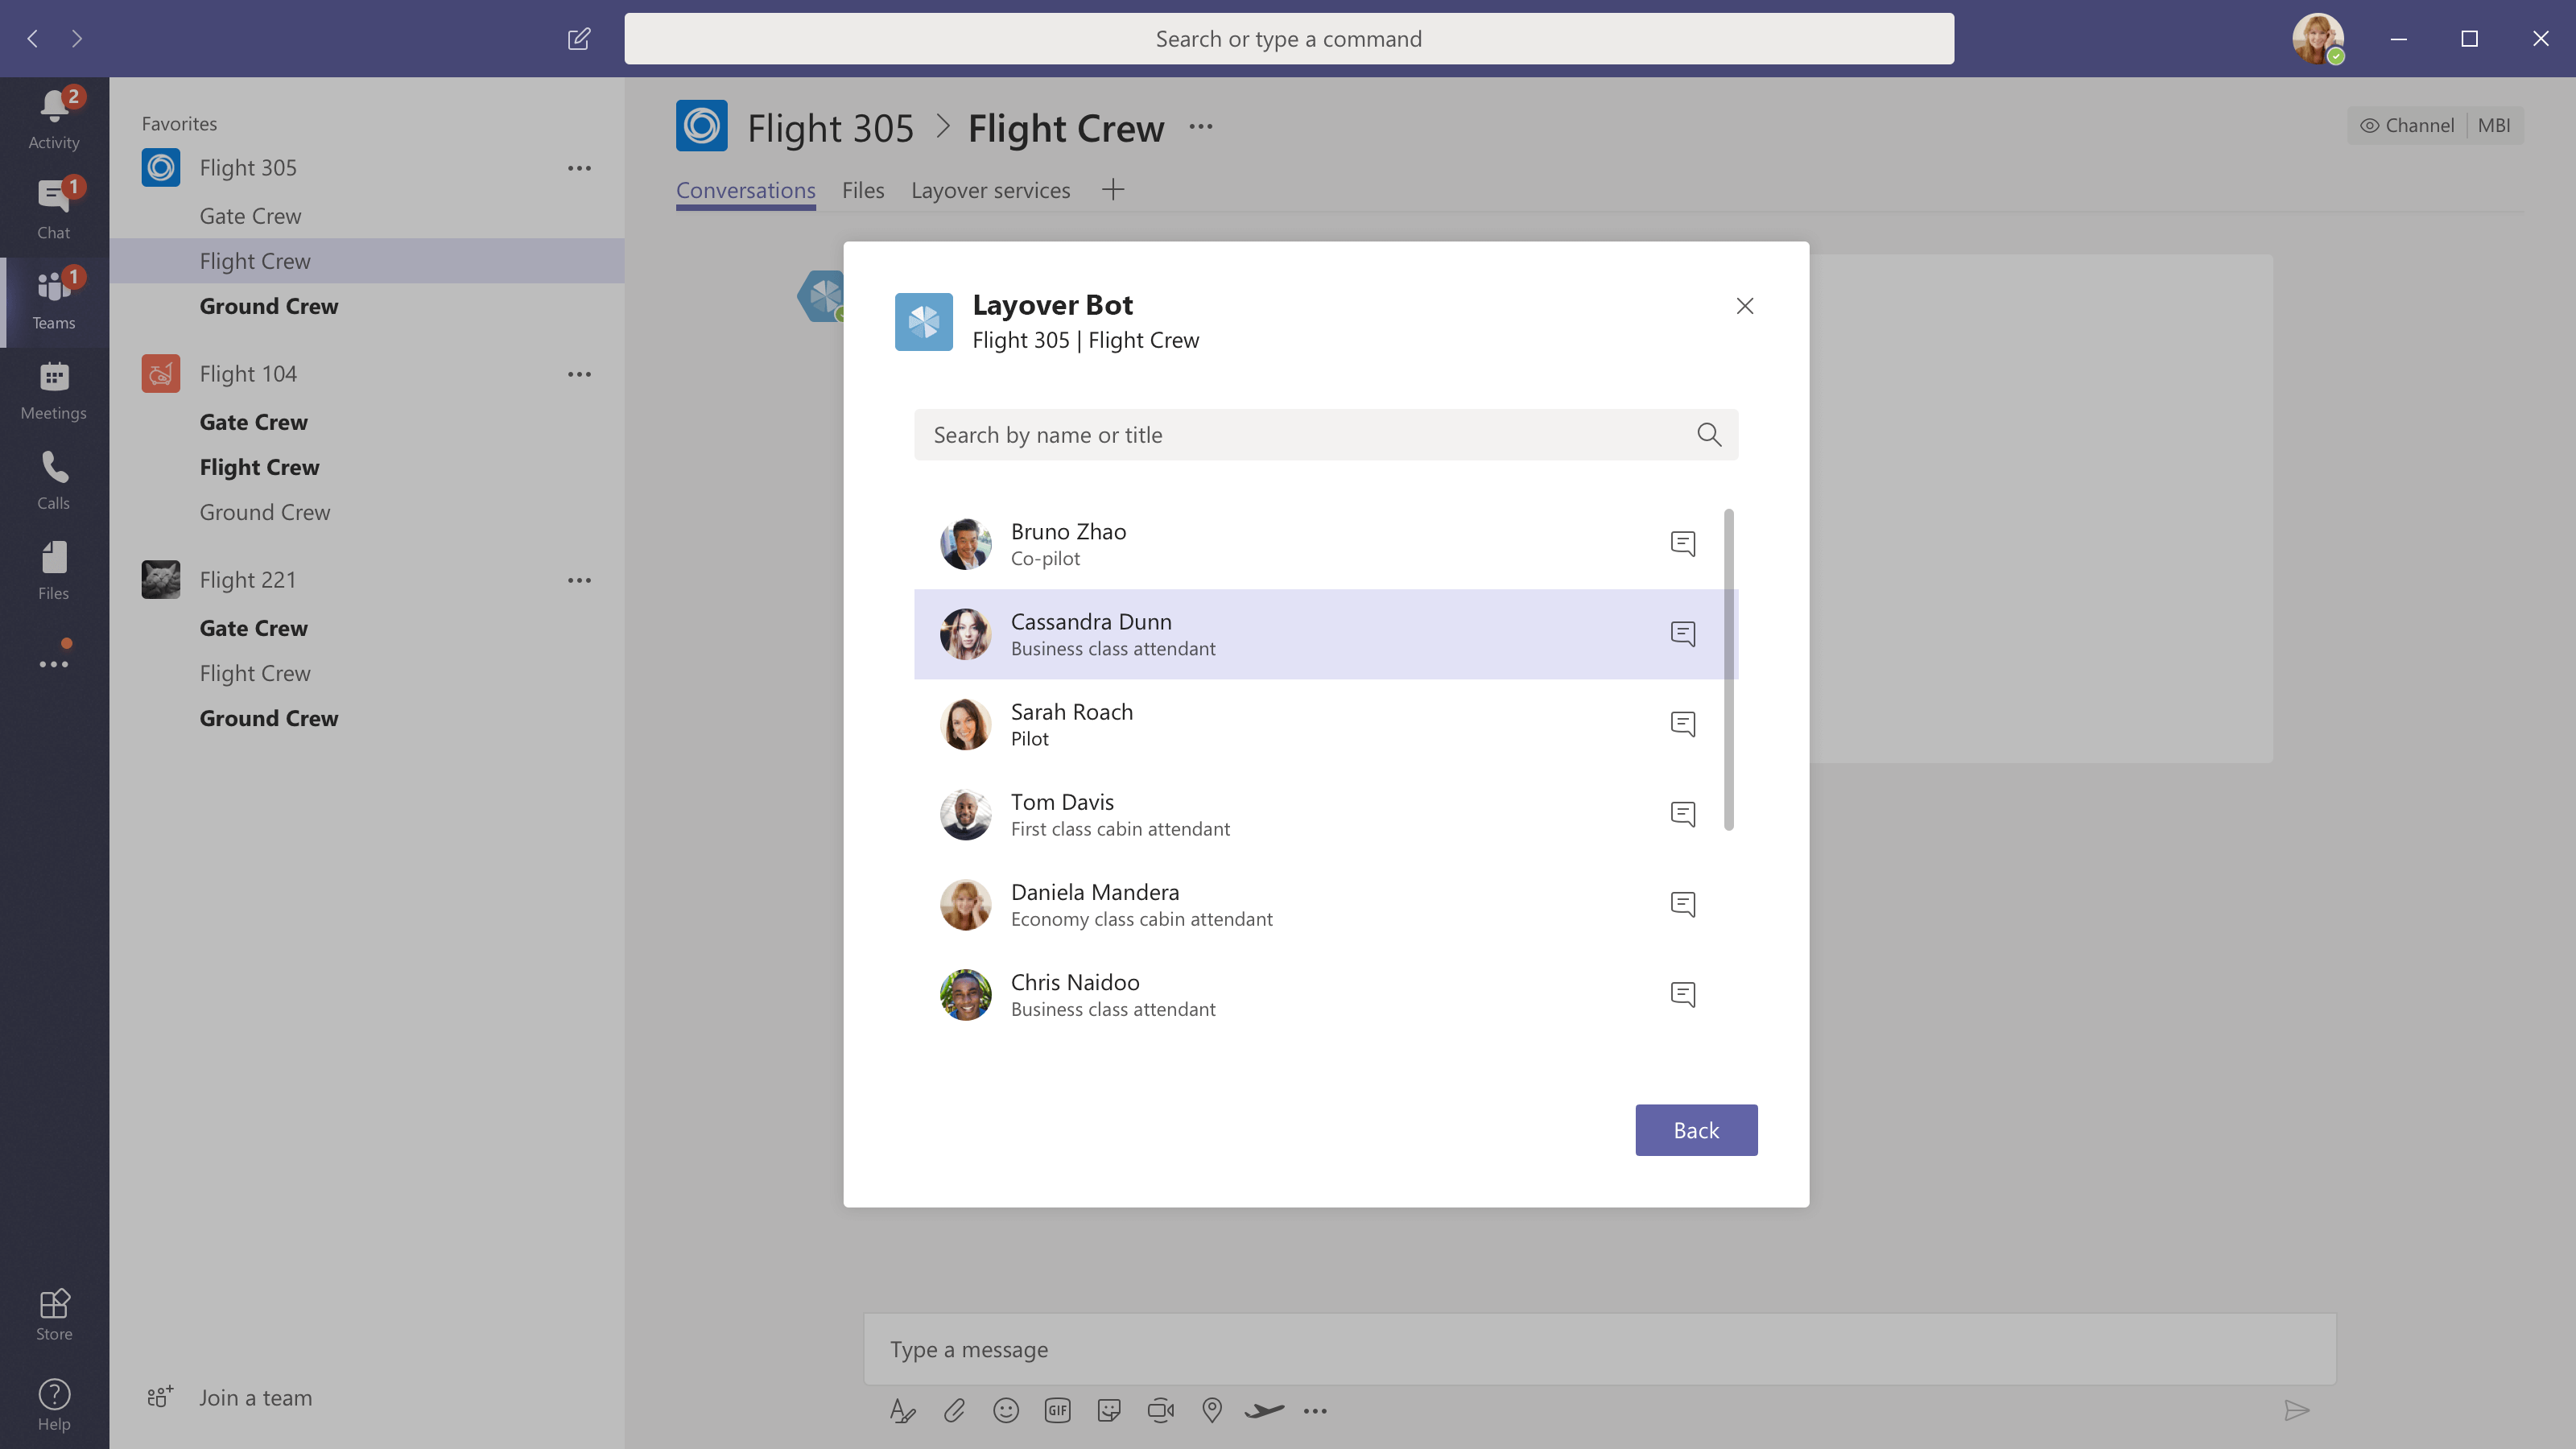Click the search magnifier in Layover Bot dialog
Screen dimensions: 2576x1449
click(1709, 434)
